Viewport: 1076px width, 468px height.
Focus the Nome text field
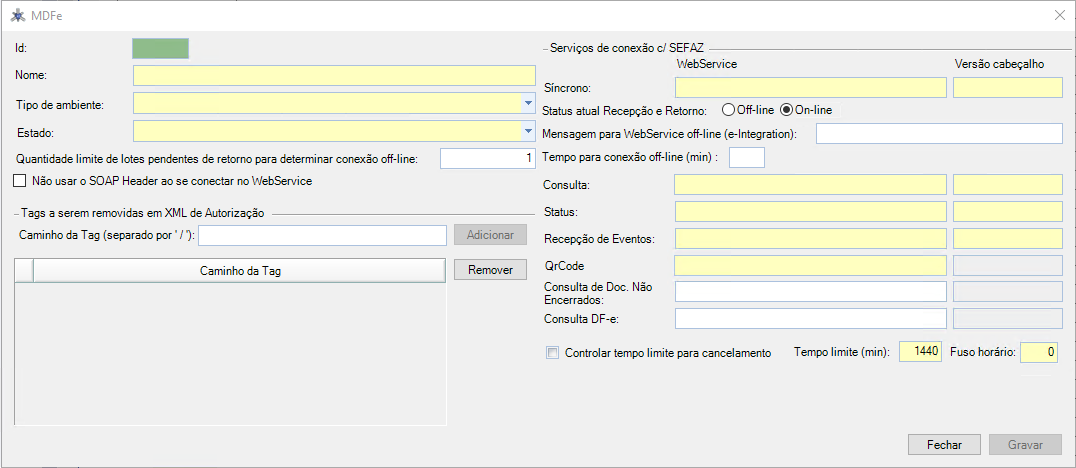tap(334, 76)
